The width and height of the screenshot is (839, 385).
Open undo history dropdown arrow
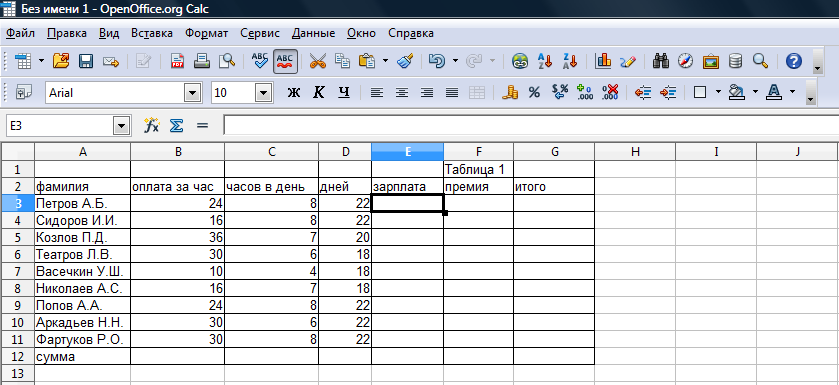coord(455,61)
